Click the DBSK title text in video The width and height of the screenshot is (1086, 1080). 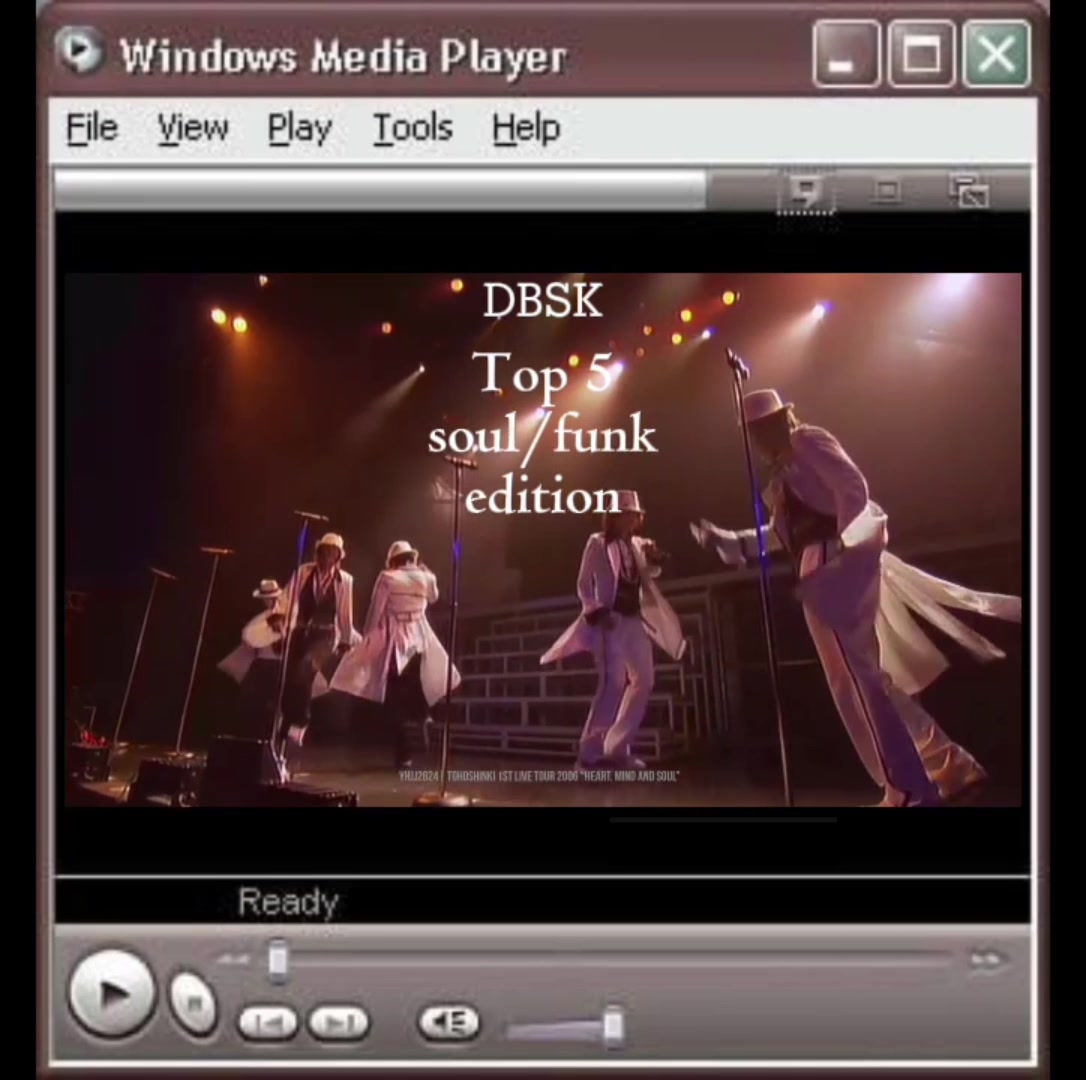542,301
